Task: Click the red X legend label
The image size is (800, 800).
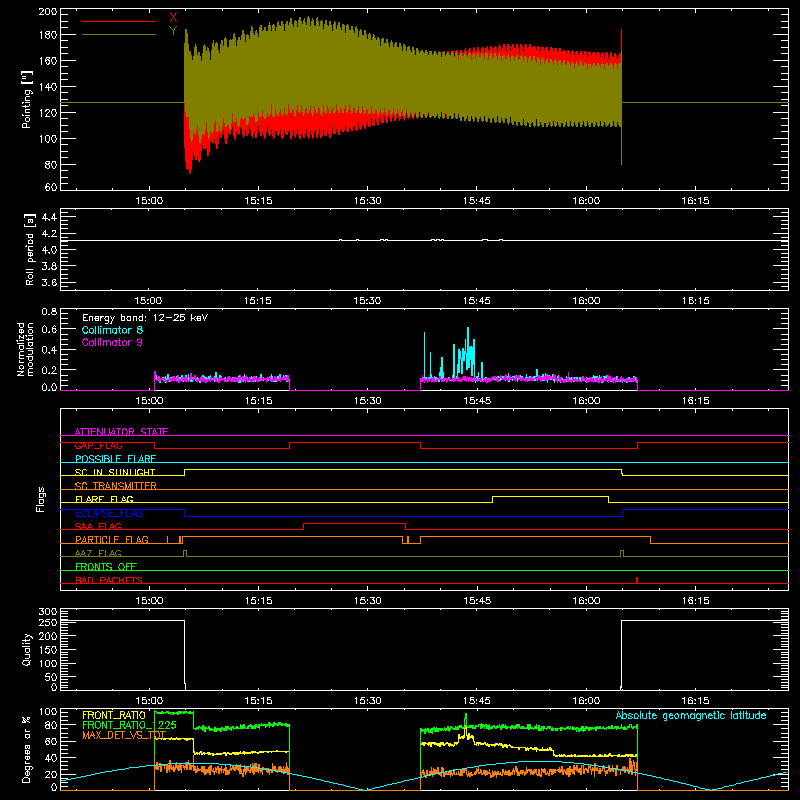Action: 173,18
